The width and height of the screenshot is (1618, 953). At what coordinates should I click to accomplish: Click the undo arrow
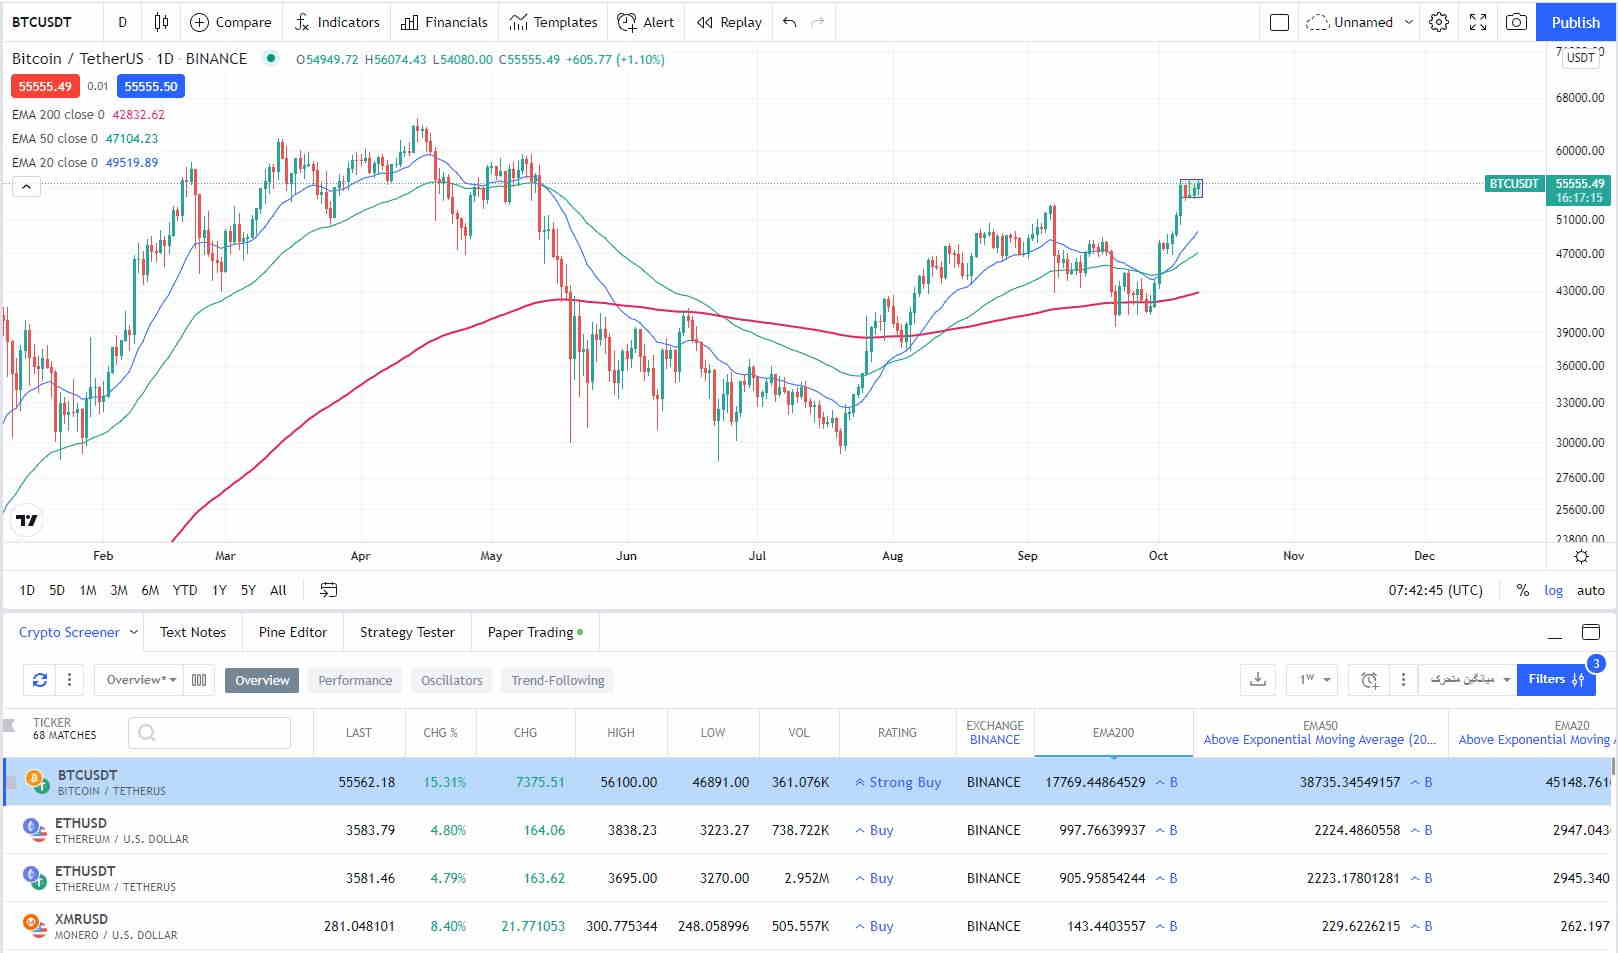(790, 22)
